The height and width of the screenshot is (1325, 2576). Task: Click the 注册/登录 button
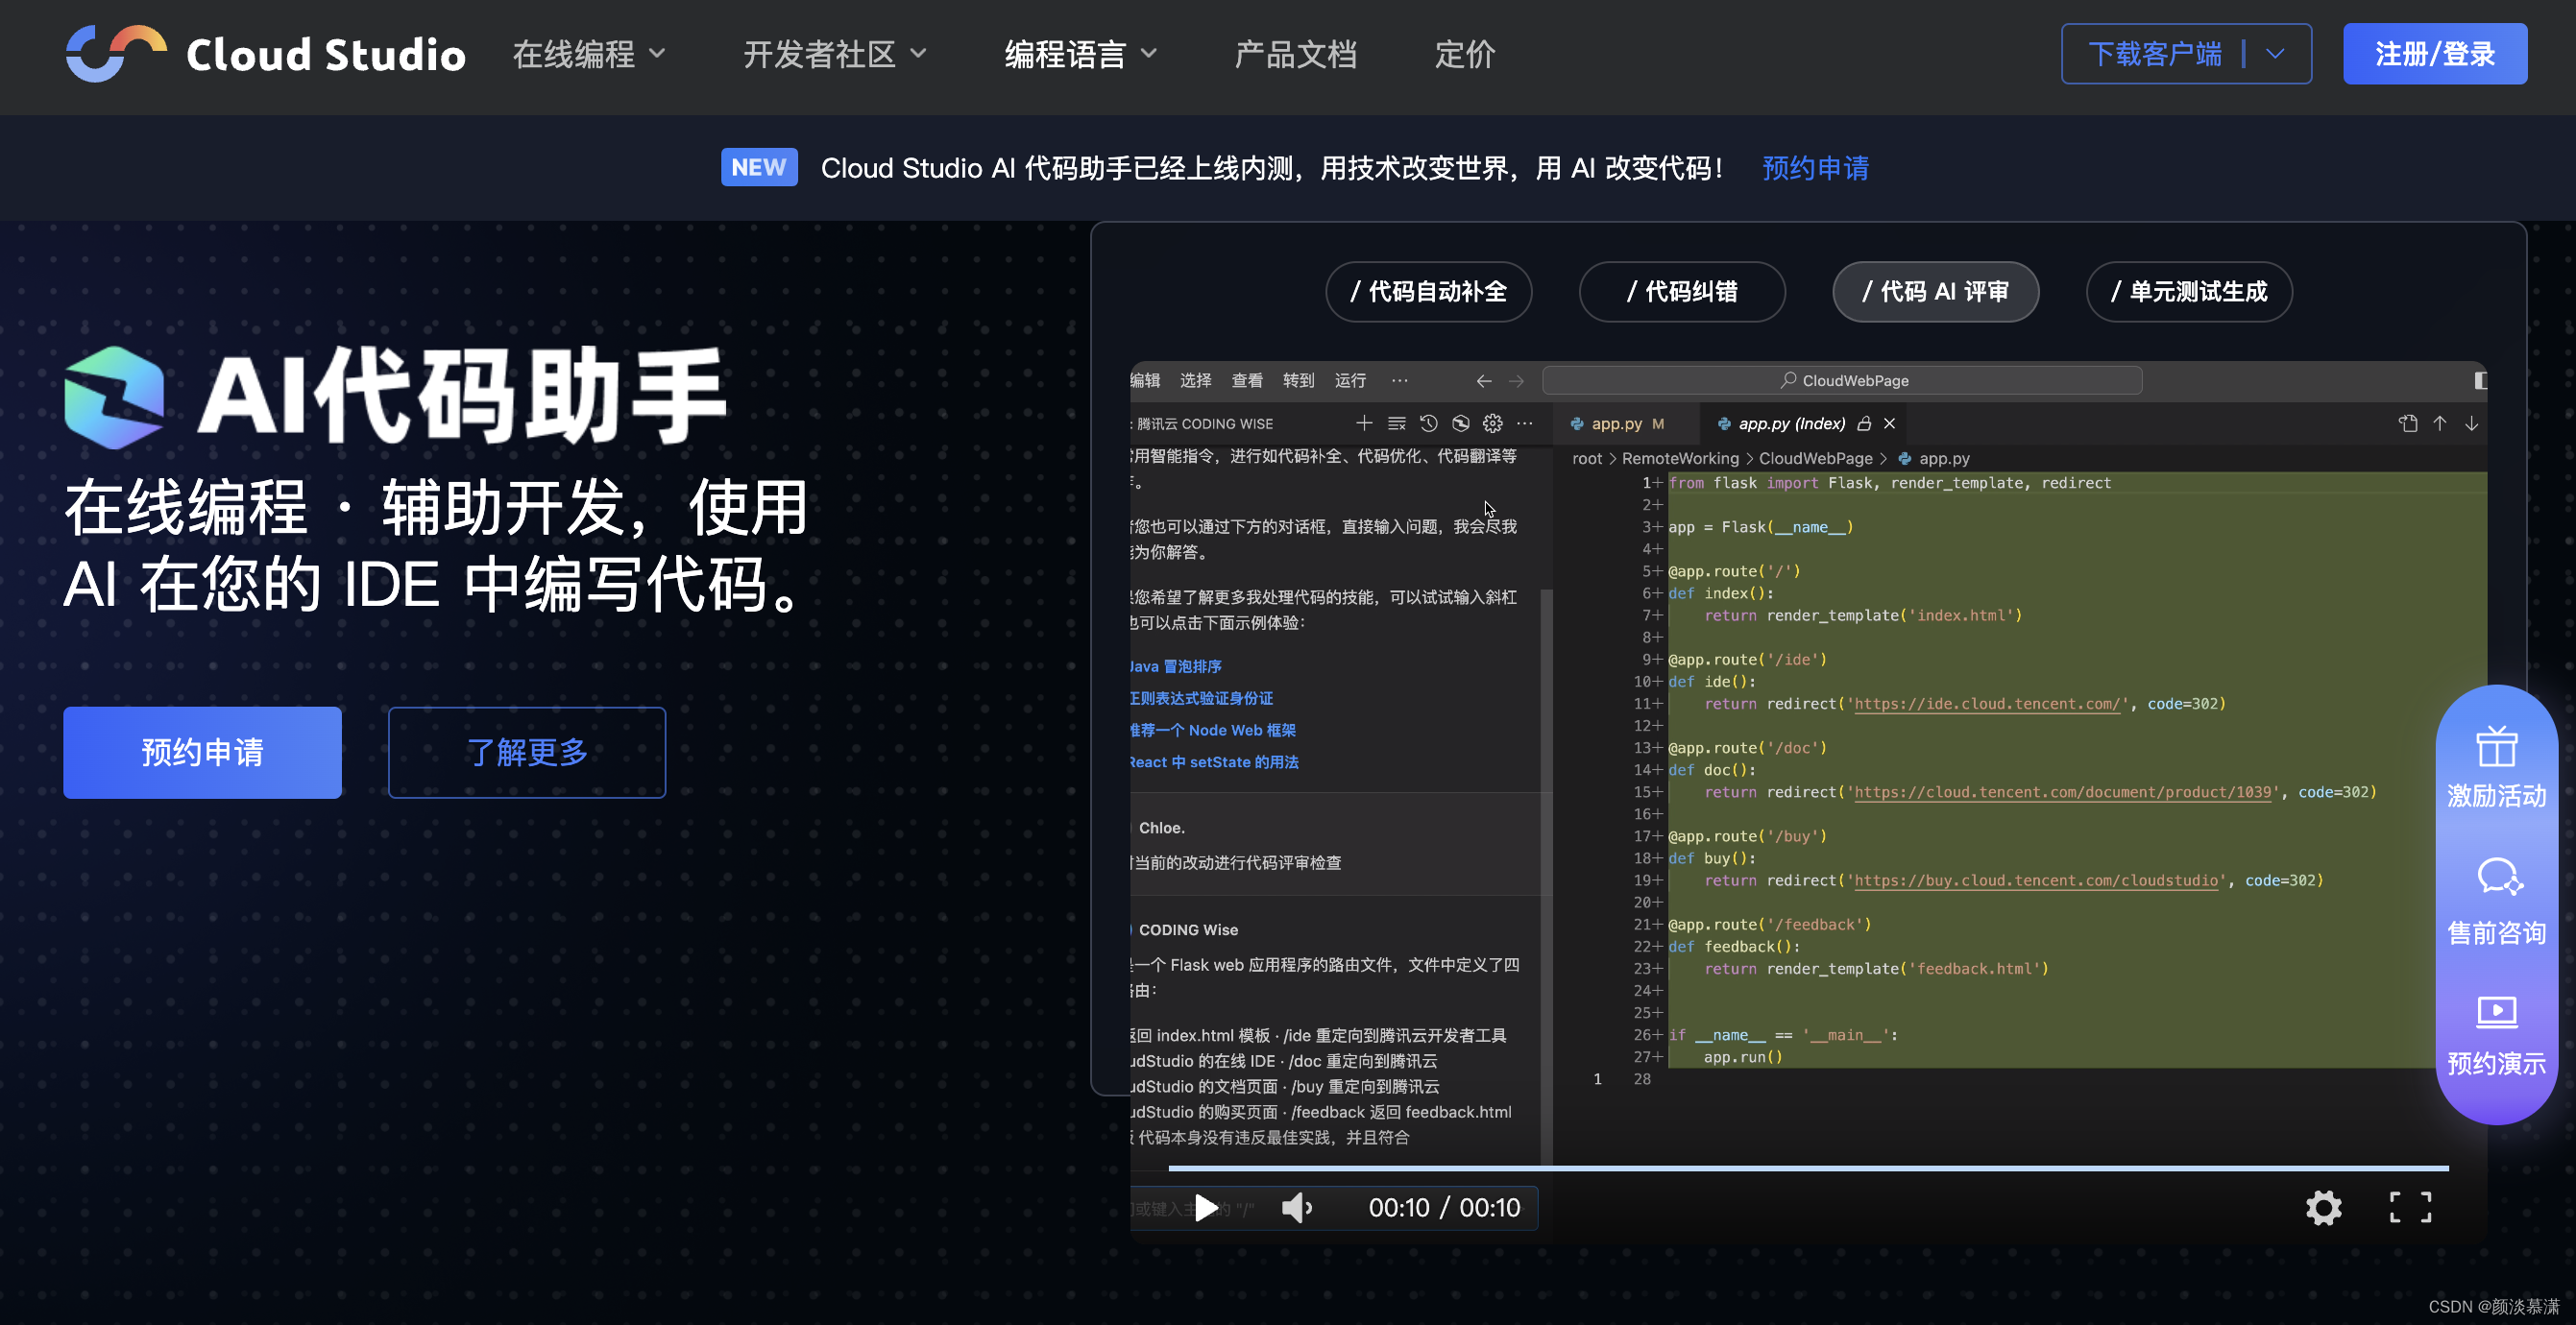tap(2434, 54)
